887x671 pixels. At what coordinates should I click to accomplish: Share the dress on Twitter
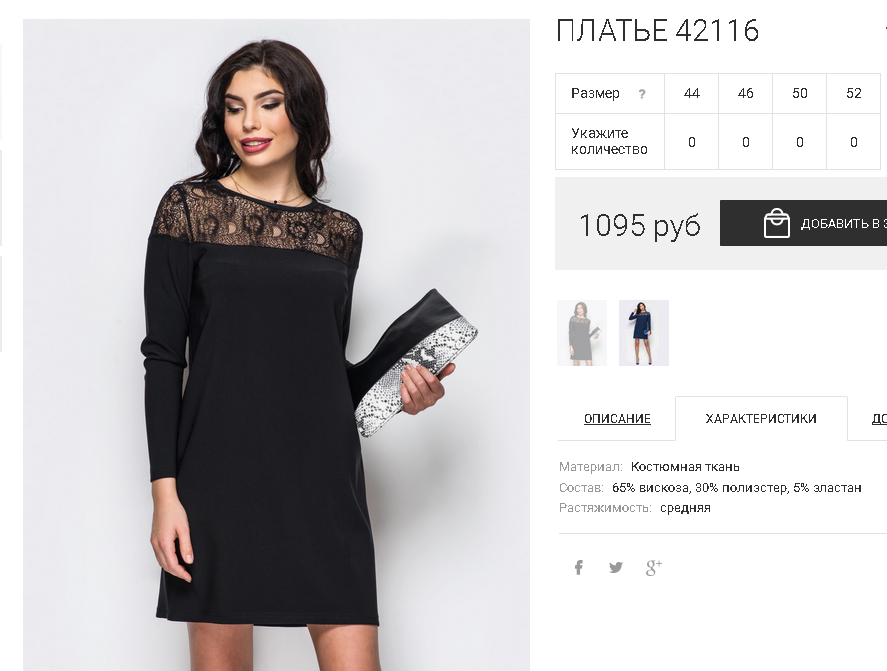click(x=615, y=567)
